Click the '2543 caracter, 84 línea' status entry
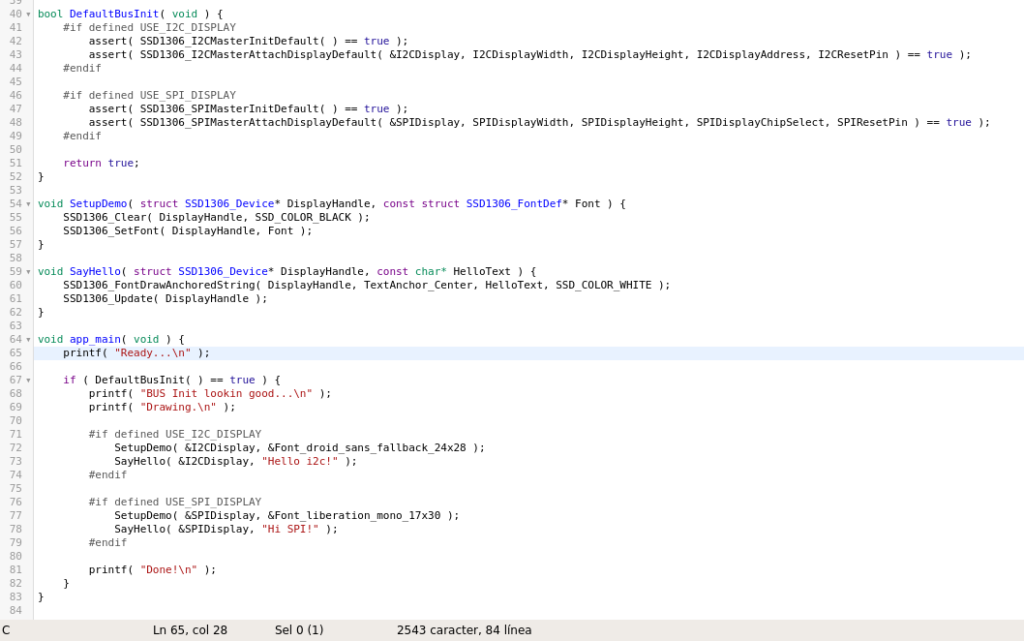 tap(464, 630)
